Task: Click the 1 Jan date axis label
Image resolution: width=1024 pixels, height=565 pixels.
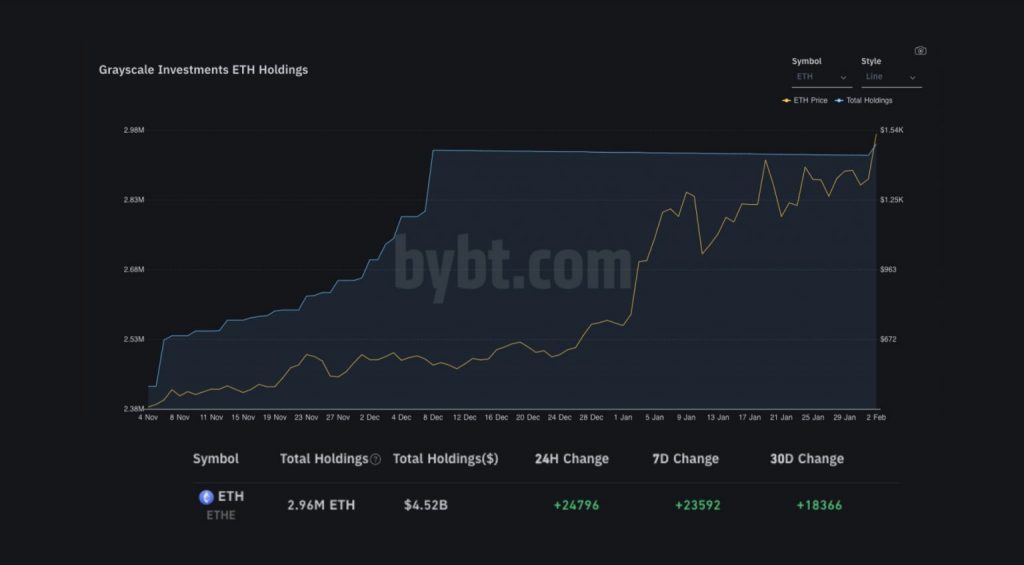Action: (x=623, y=417)
